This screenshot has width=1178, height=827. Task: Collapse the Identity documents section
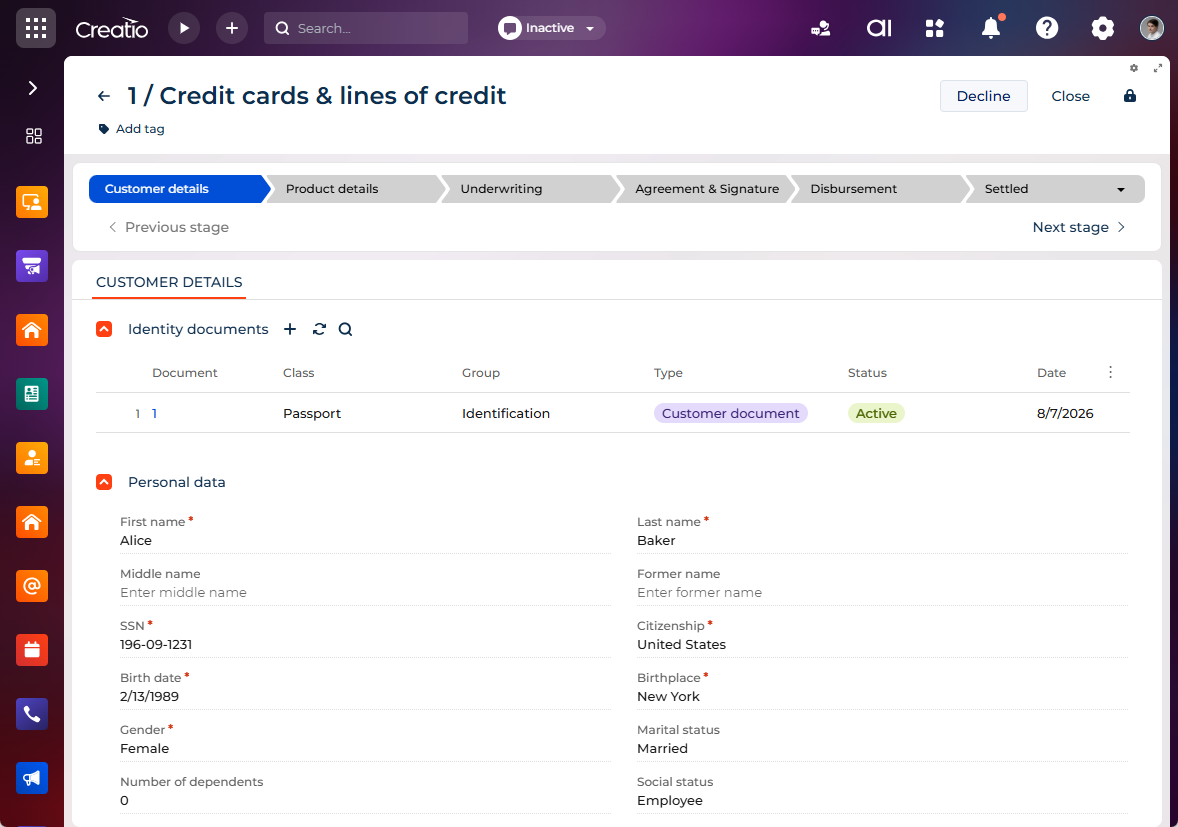point(104,329)
